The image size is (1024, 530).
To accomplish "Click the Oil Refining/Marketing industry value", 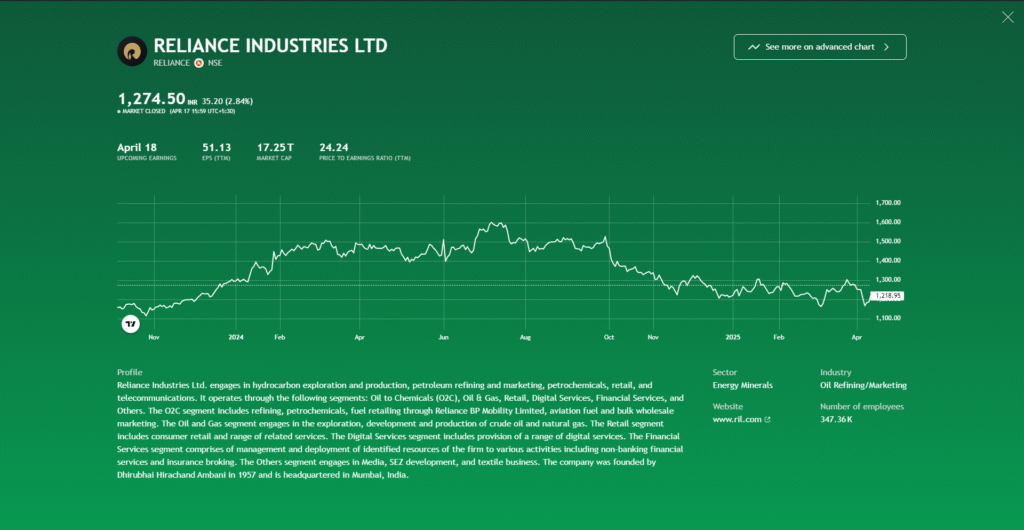I will tap(863, 385).
